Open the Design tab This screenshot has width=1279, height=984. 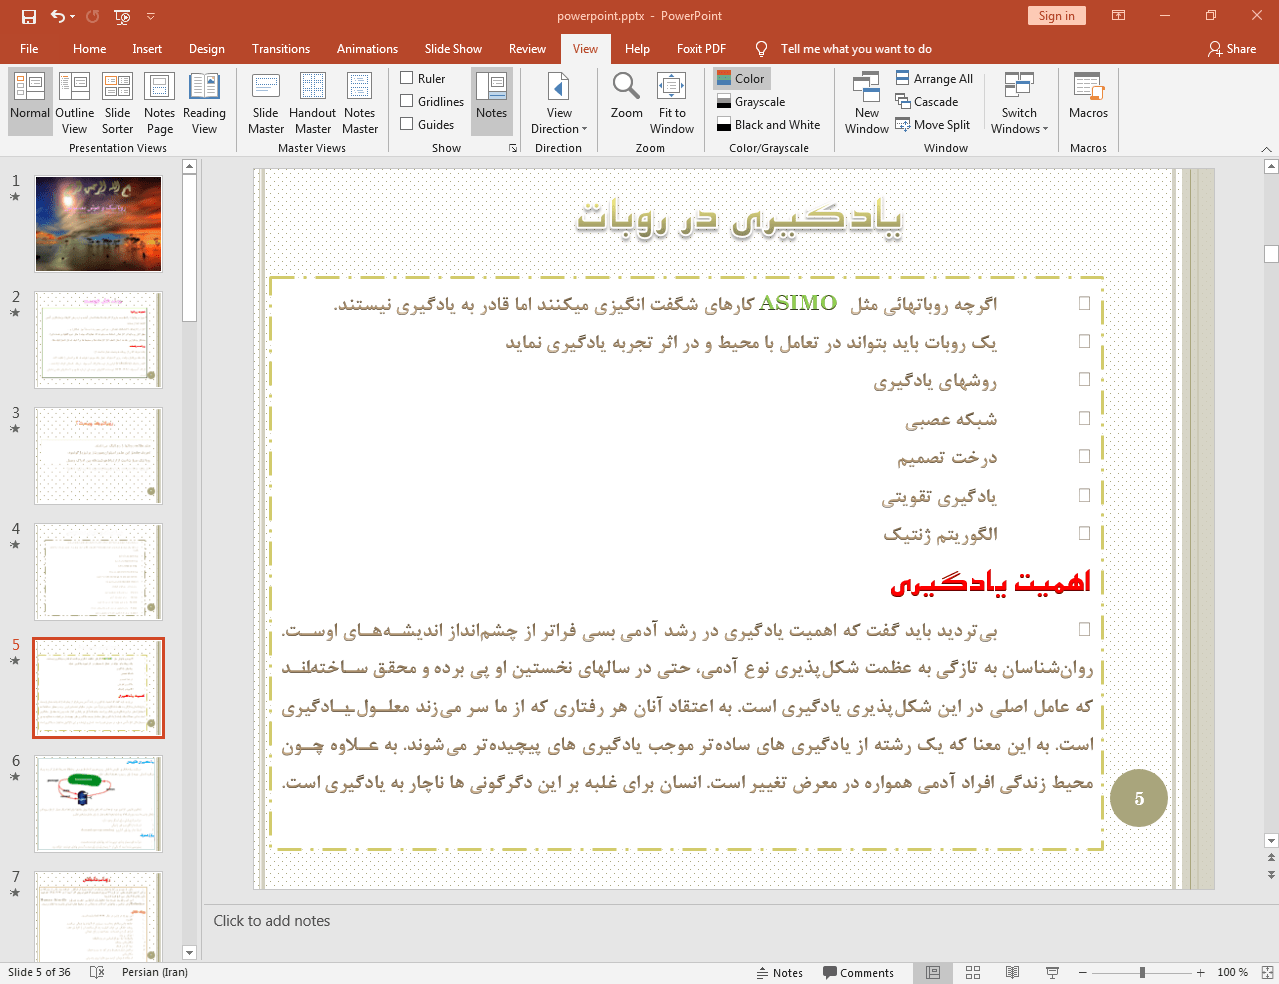206,48
